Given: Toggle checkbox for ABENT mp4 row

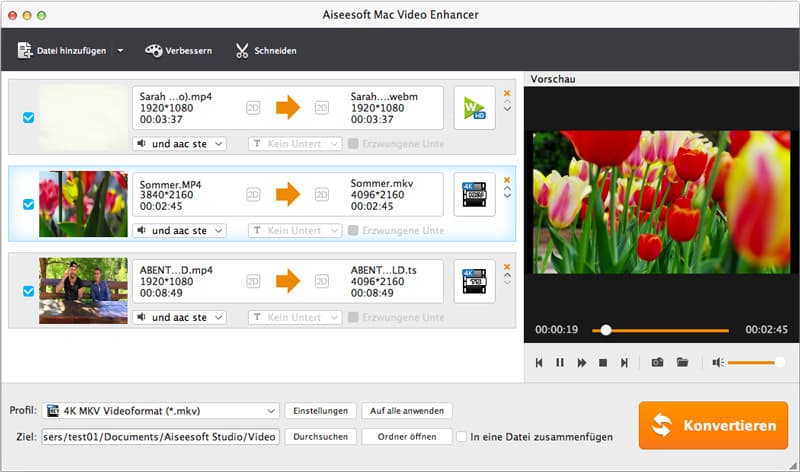Looking at the screenshot, I should click(x=29, y=291).
